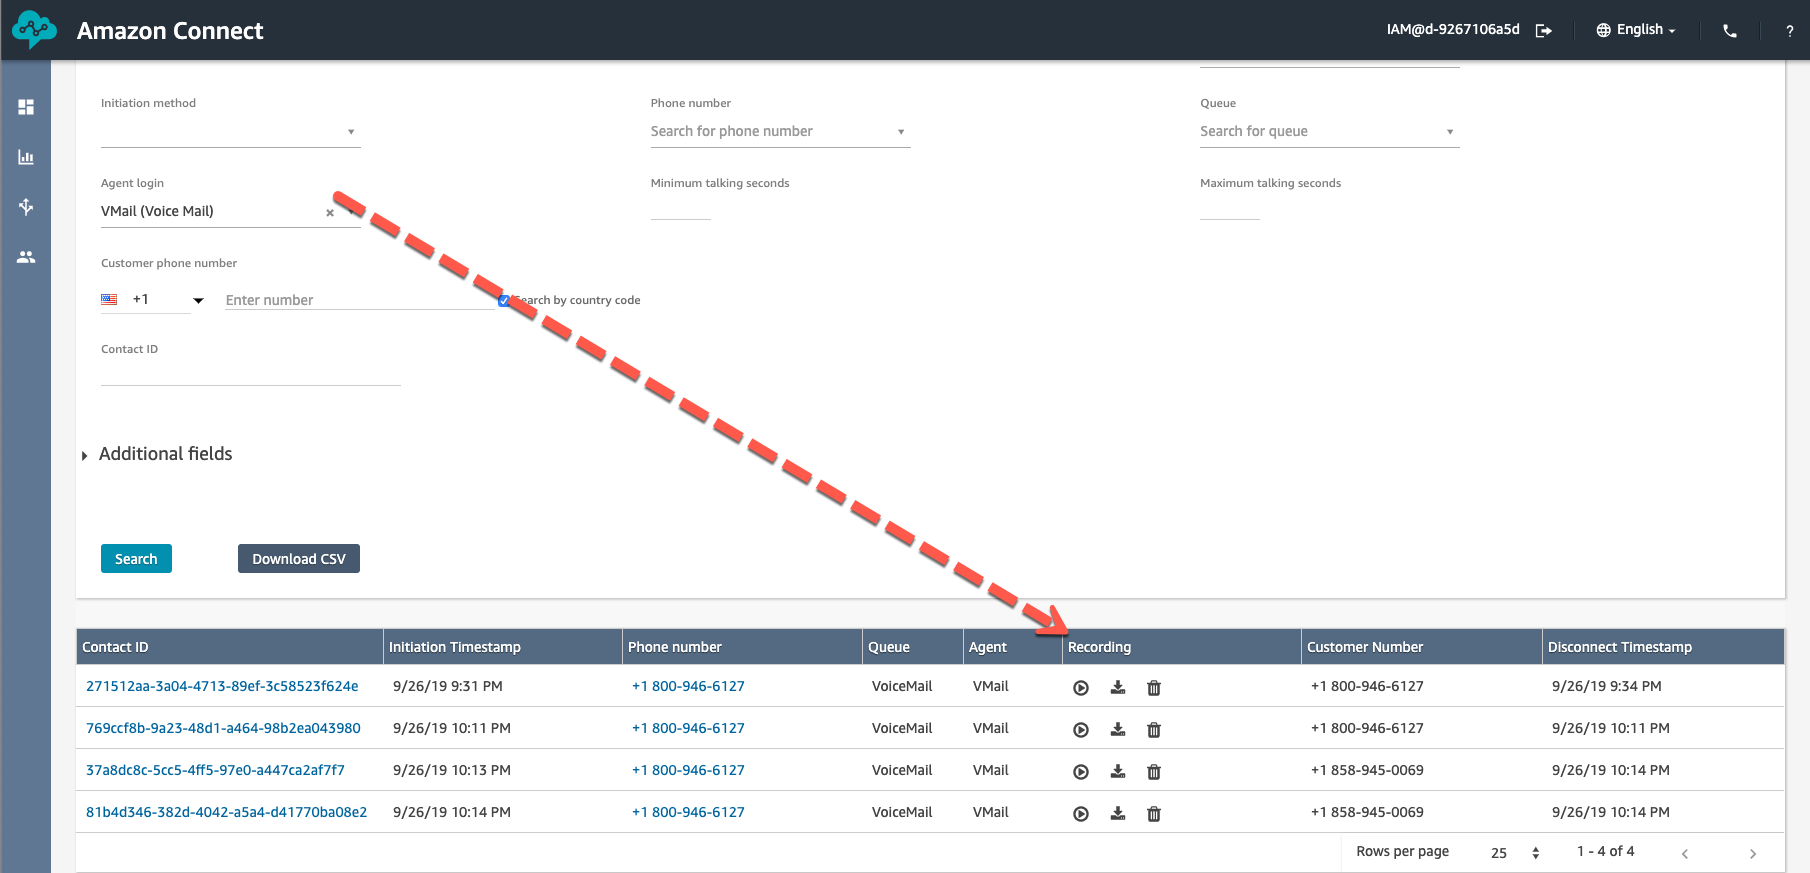Delete recording for the 9/26/19 10:11 PM contact
This screenshot has width=1810, height=873.
(1154, 730)
